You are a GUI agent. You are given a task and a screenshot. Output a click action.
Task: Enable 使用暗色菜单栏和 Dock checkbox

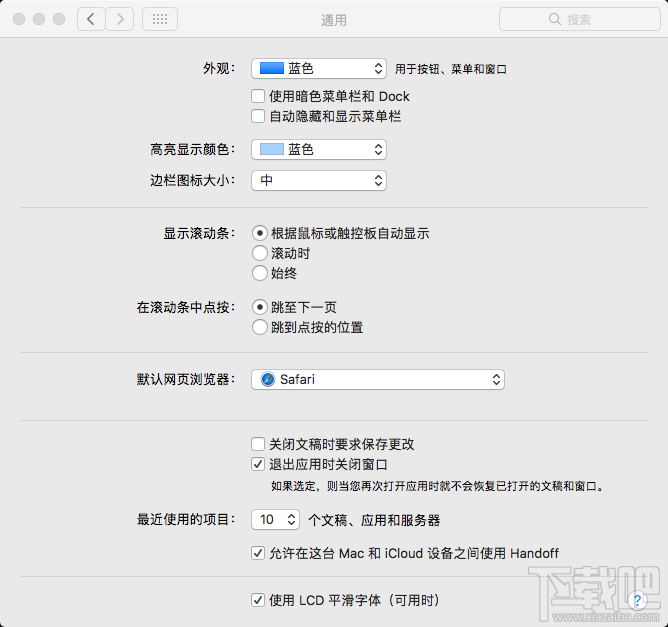point(258,96)
